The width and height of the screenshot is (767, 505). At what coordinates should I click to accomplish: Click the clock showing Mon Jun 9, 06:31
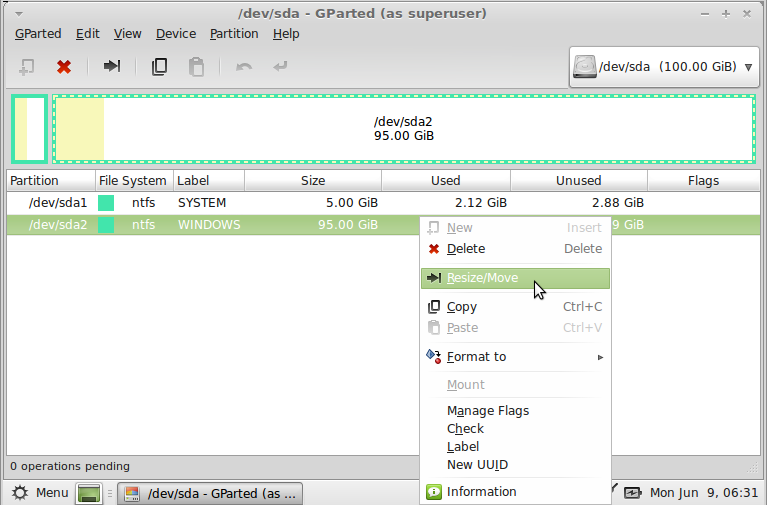pos(703,493)
